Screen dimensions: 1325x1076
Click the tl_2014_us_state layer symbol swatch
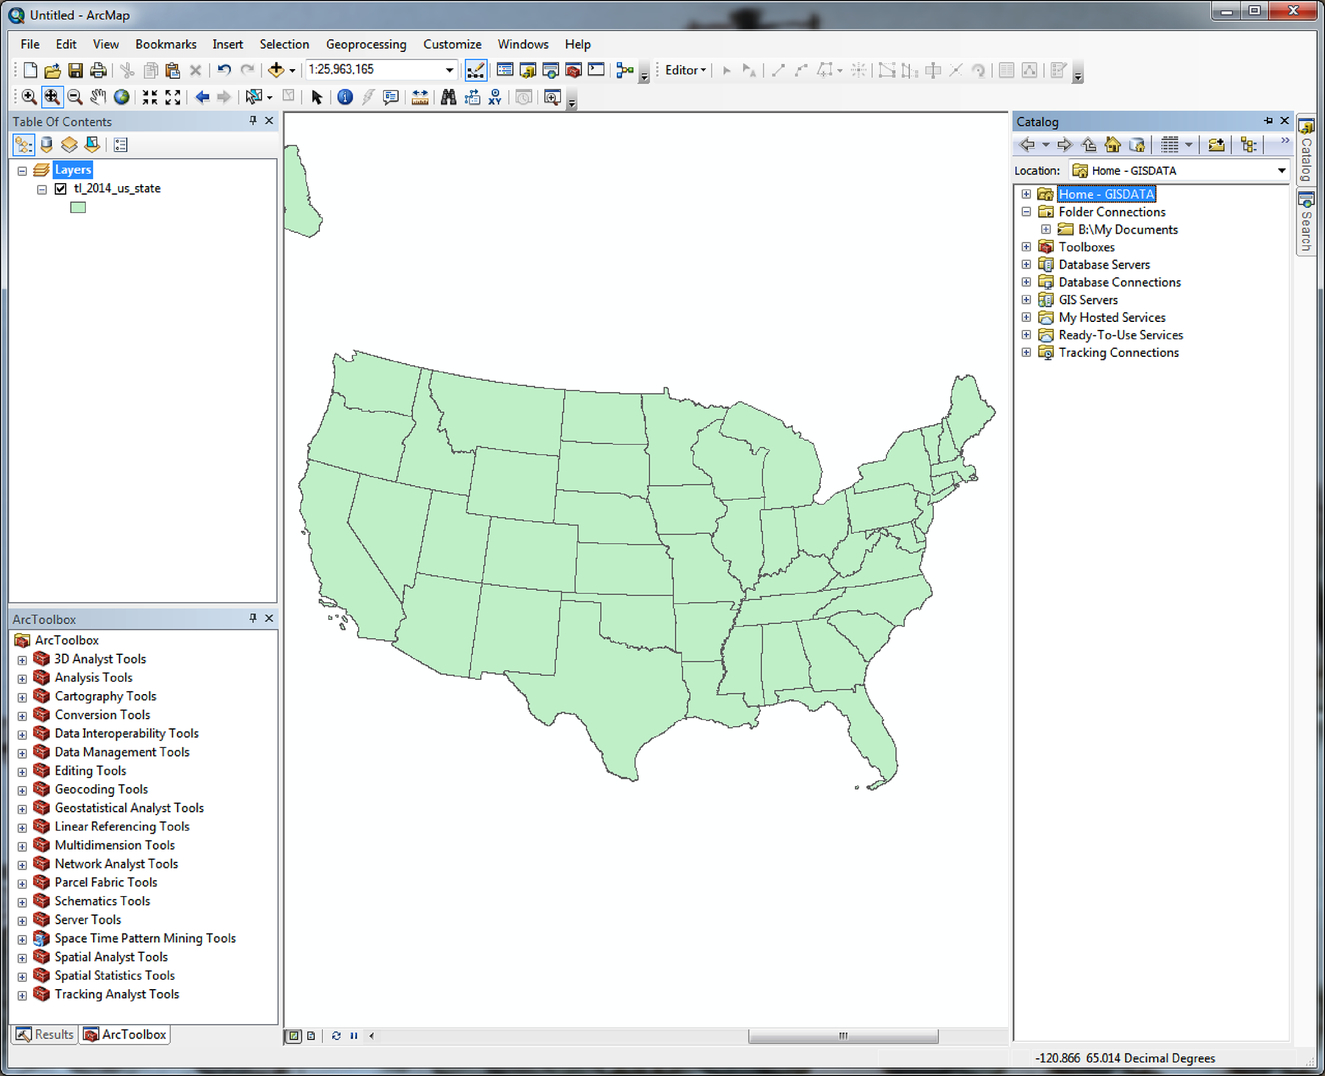78,207
